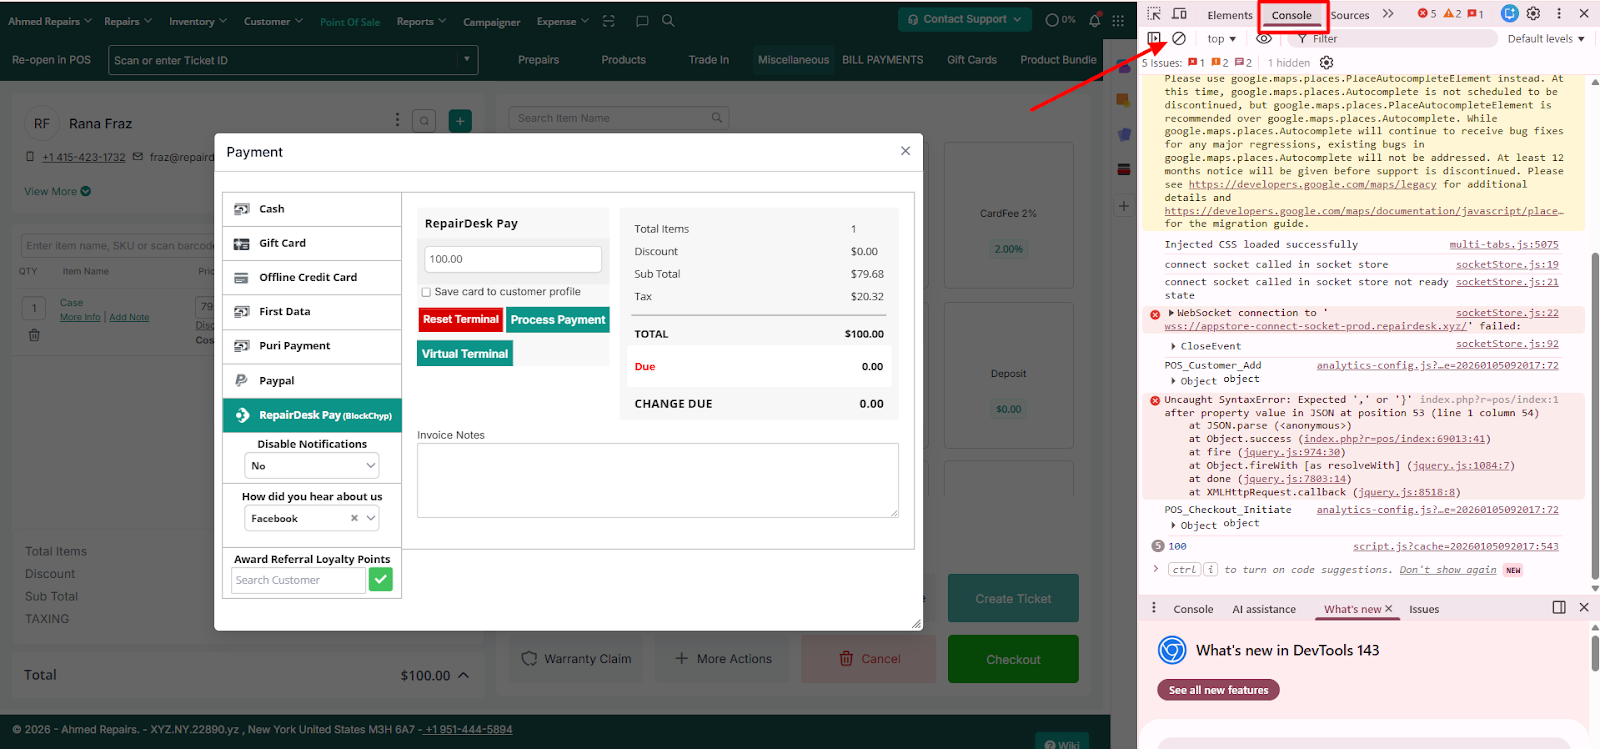Open socketStore.js:22 source link
Viewport: 1600px width, 749px height.
[1507, 313]
